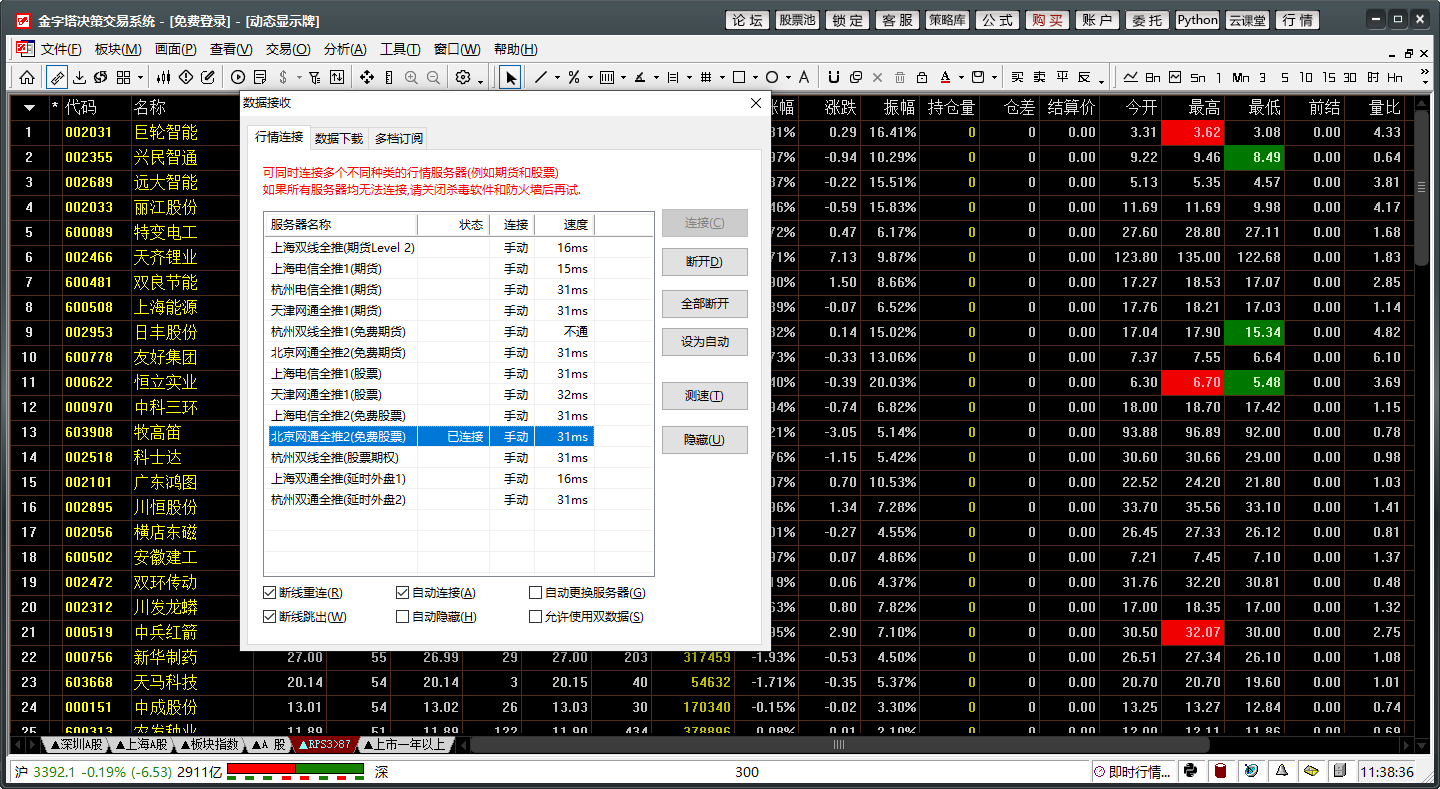This screenshot has height=789, width=1440.
Task: Open the line tool dropdown arrow
Action: 557,77
